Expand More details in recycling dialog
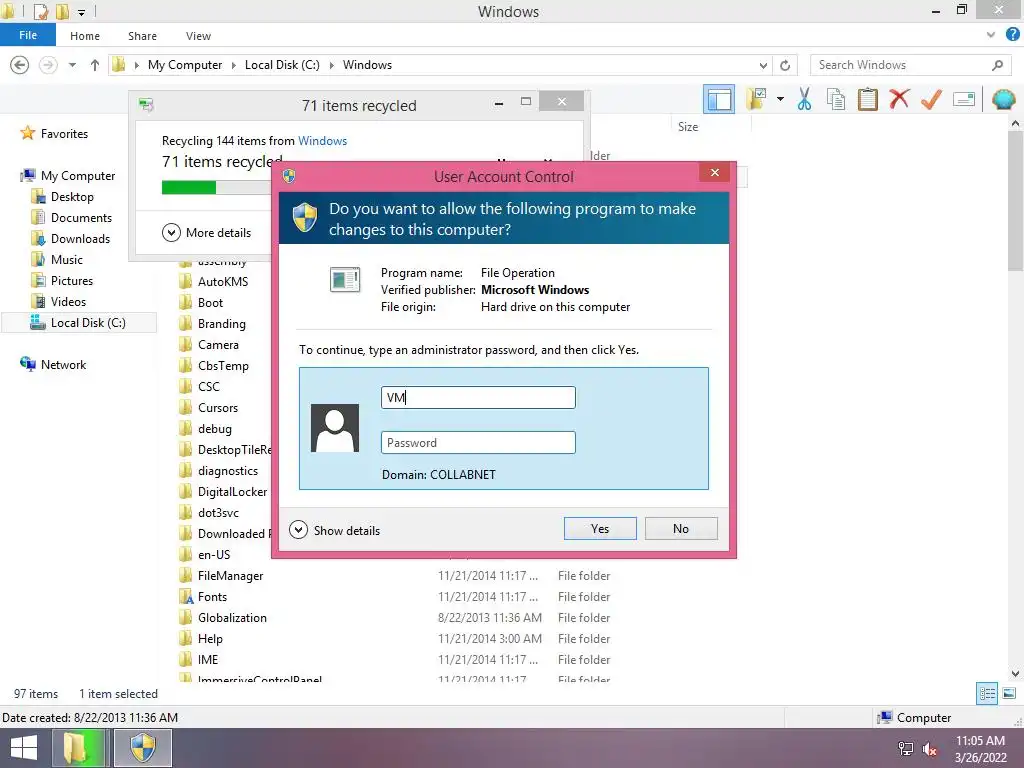This screenshot has width=1024, height=768. tap(206, 232)
